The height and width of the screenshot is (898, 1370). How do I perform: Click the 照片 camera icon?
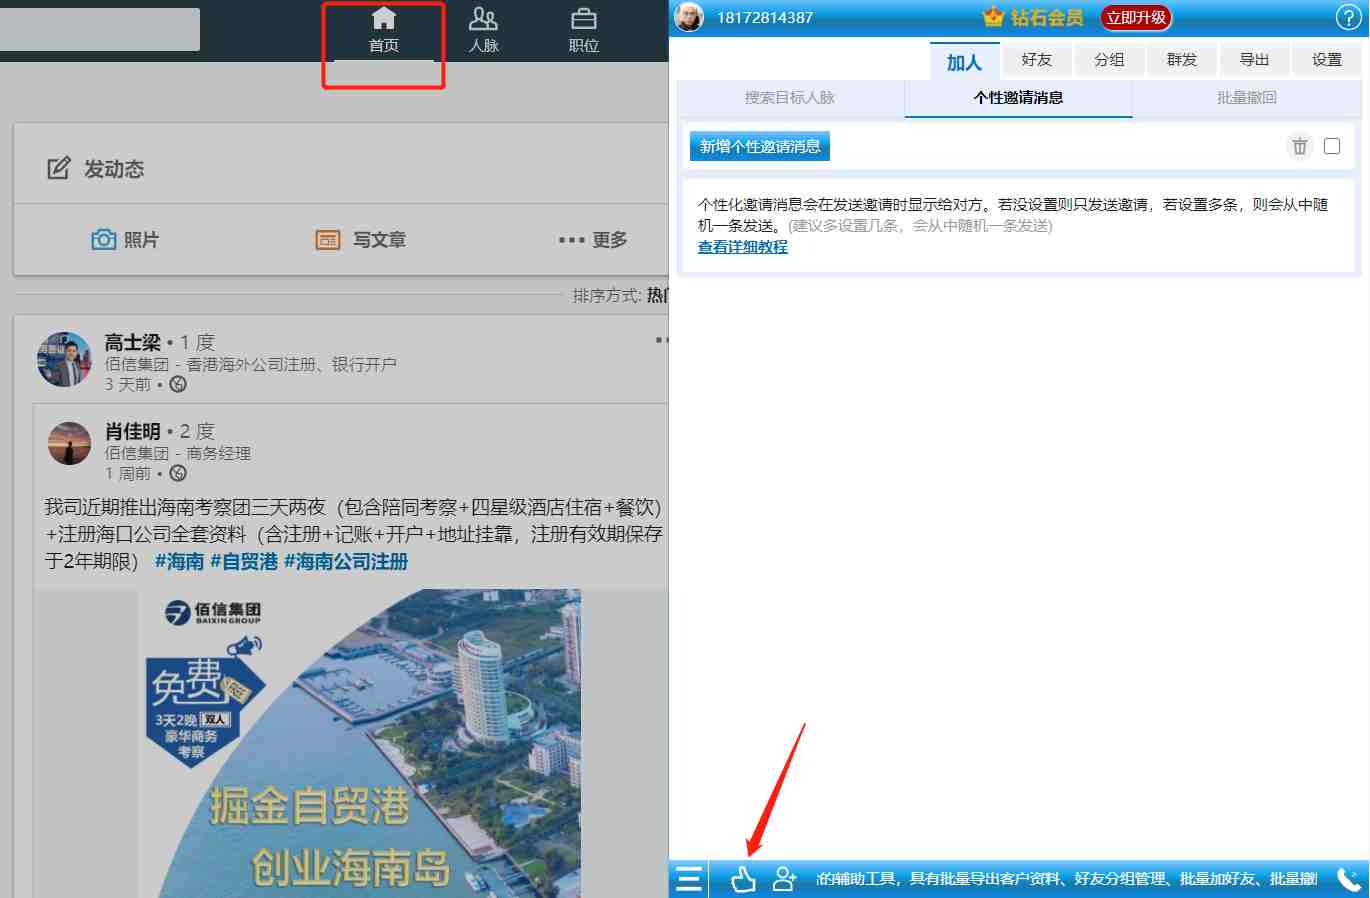click(103, 240)
